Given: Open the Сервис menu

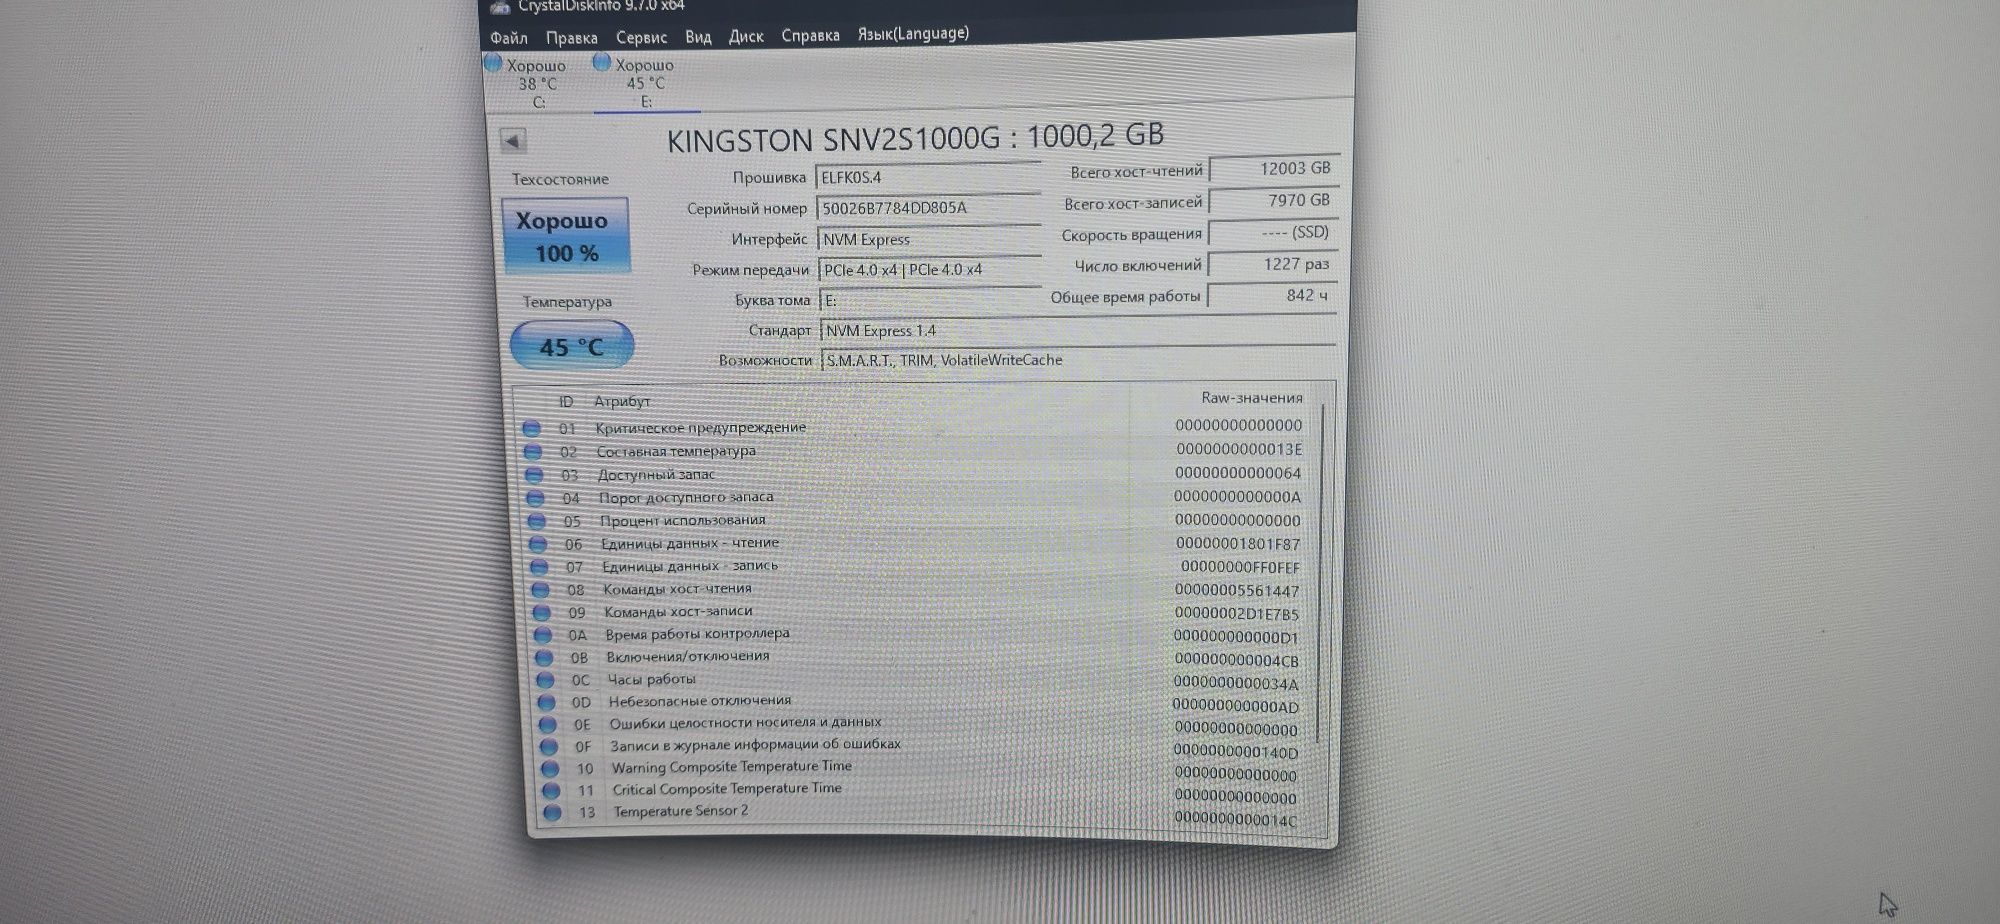Looking at the screenshot, I should tap(641, 37).
